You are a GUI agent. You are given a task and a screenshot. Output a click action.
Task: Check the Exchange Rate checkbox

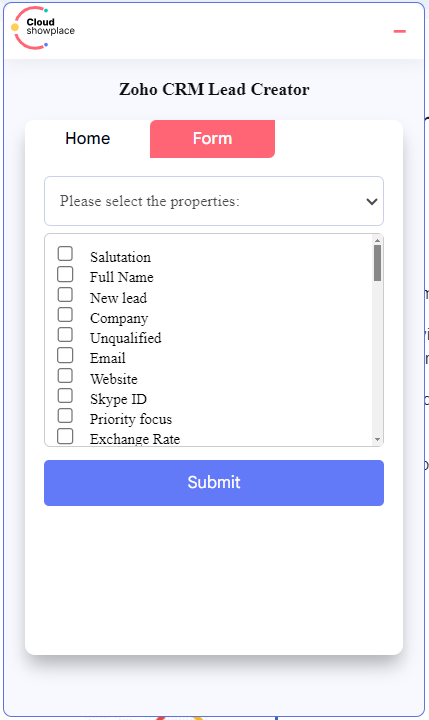click(x=65, y=436)
